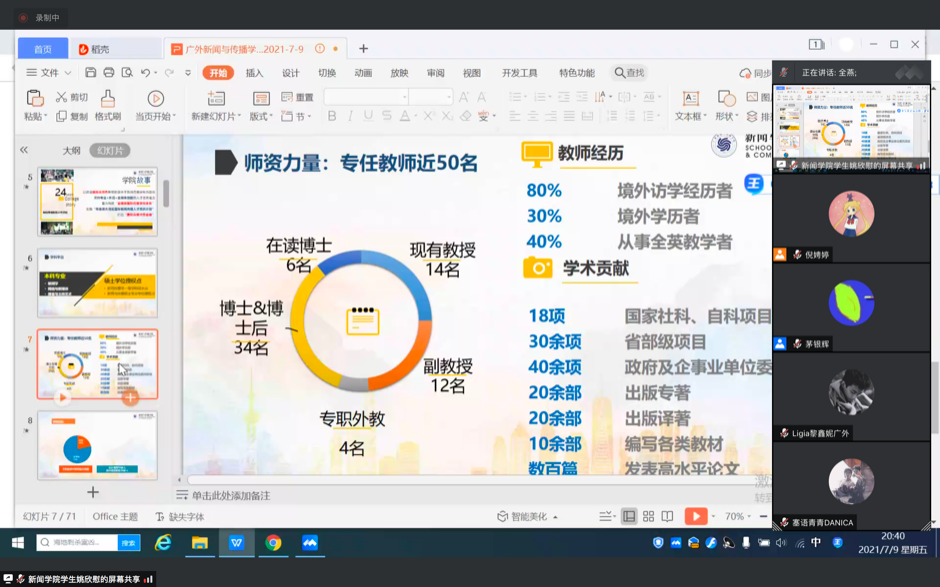The height and width of the screenshot is (587, 940).
Task: Expand the 70% zoom level dropdown
Action: [738, 516]
